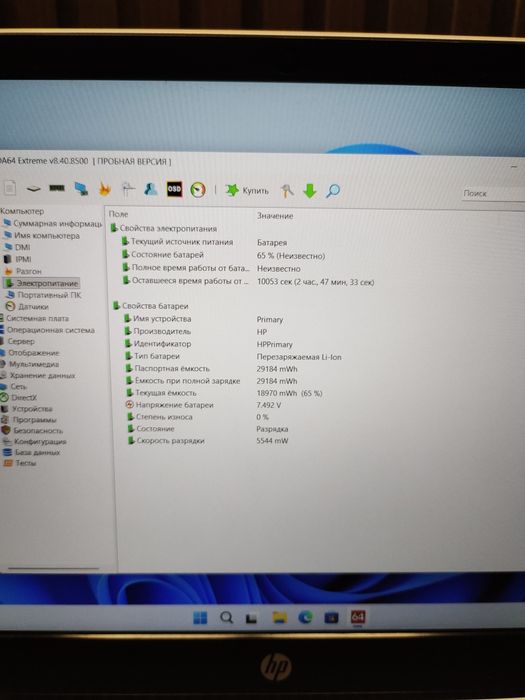Image resolution: width=525 pixels, height=700 pixels.
Task: Click the blue monitor diagnostics icon
Action: (81, 189)
